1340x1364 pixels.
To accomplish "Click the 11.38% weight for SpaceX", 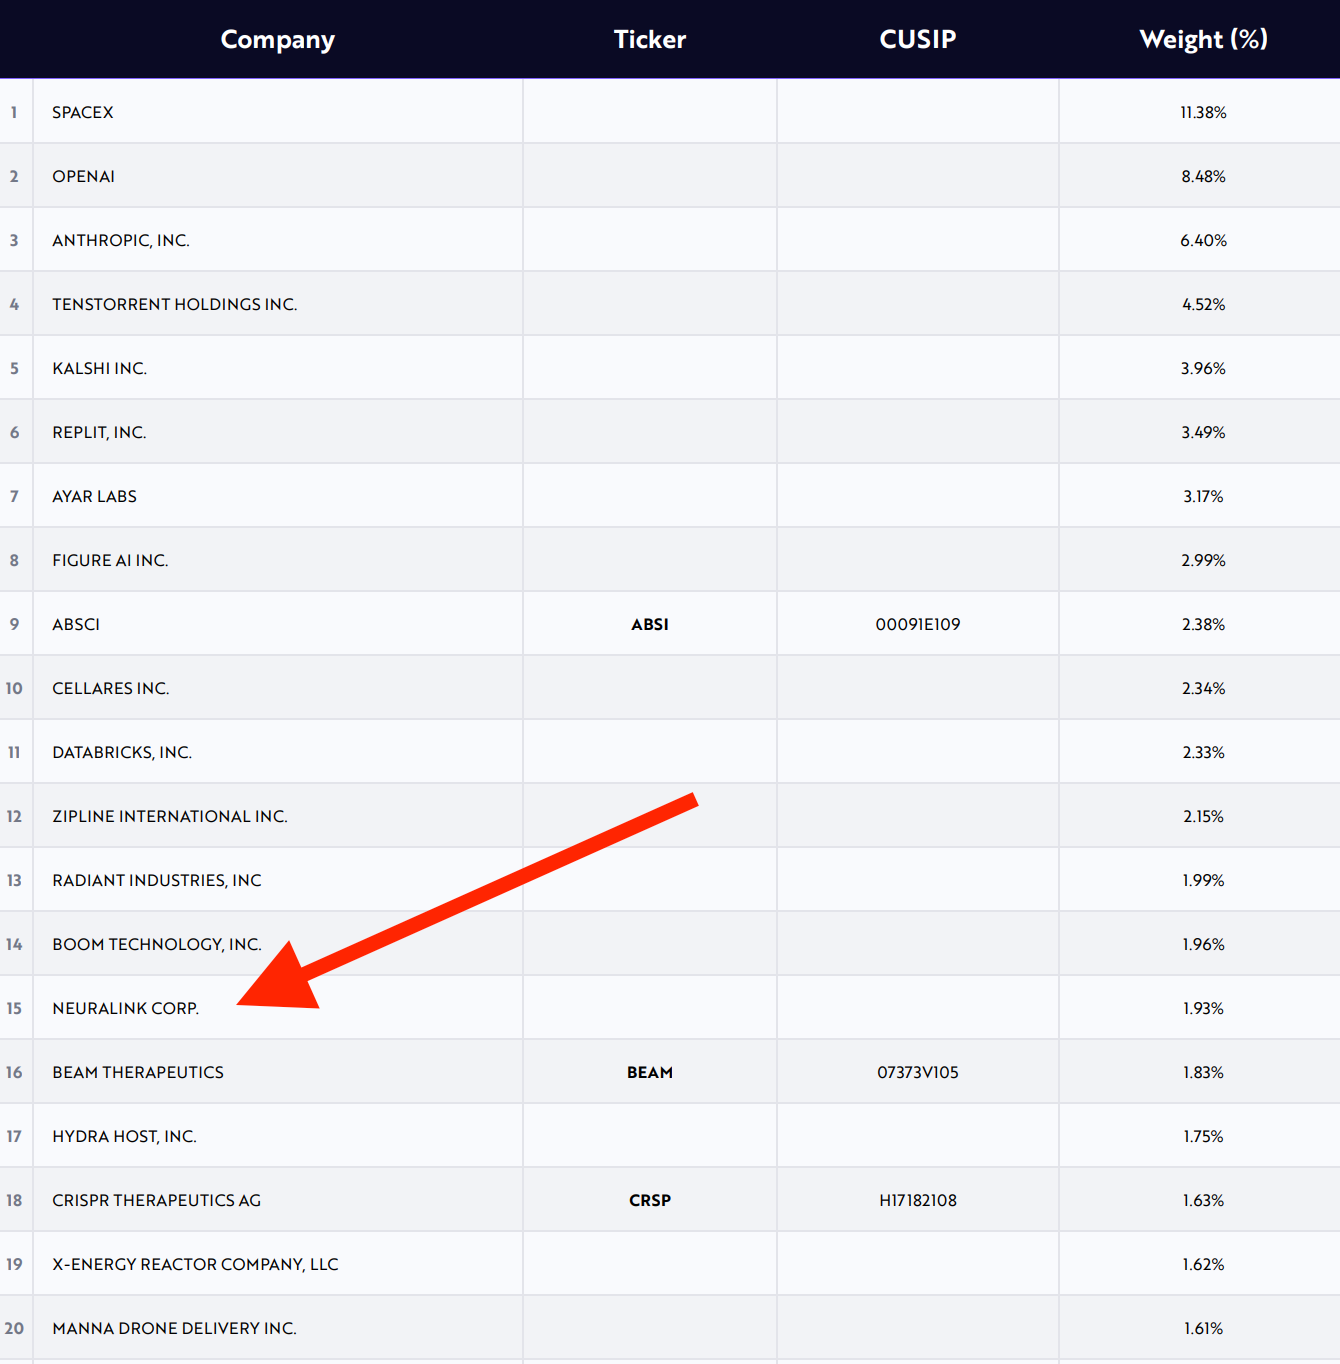I will click(x=1203, y=112).
